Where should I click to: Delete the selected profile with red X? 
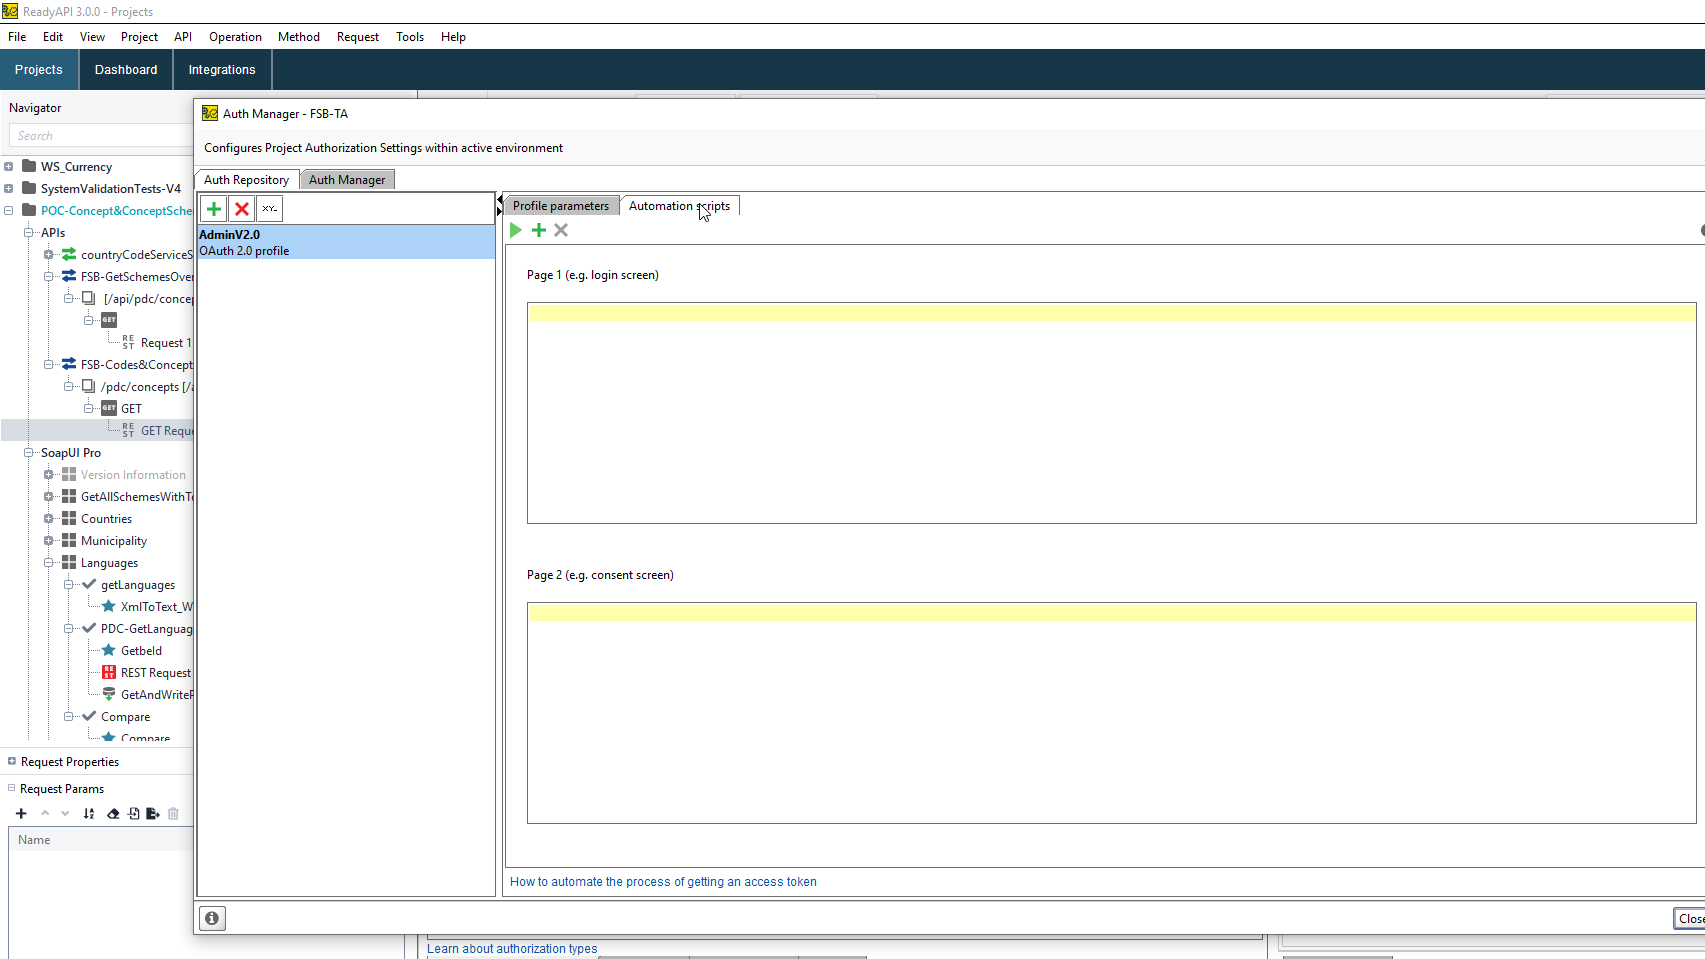pos(242,209)
